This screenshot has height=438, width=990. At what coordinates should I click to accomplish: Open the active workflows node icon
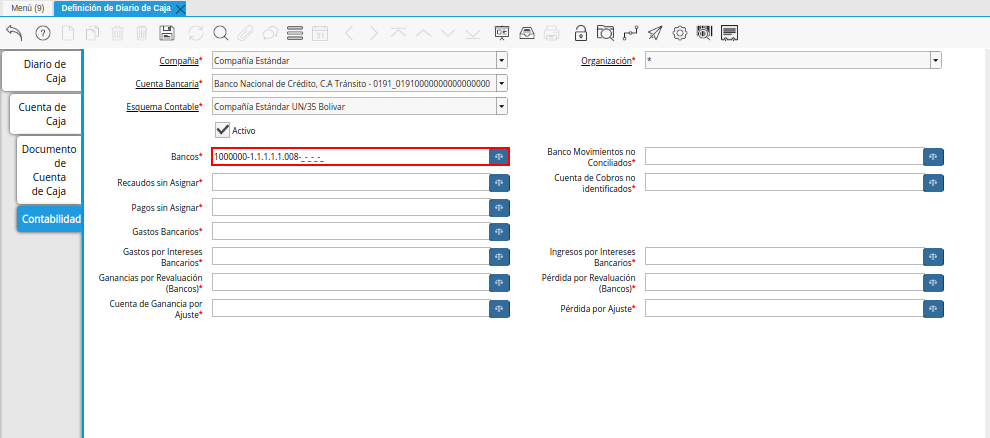click(630, 33)
